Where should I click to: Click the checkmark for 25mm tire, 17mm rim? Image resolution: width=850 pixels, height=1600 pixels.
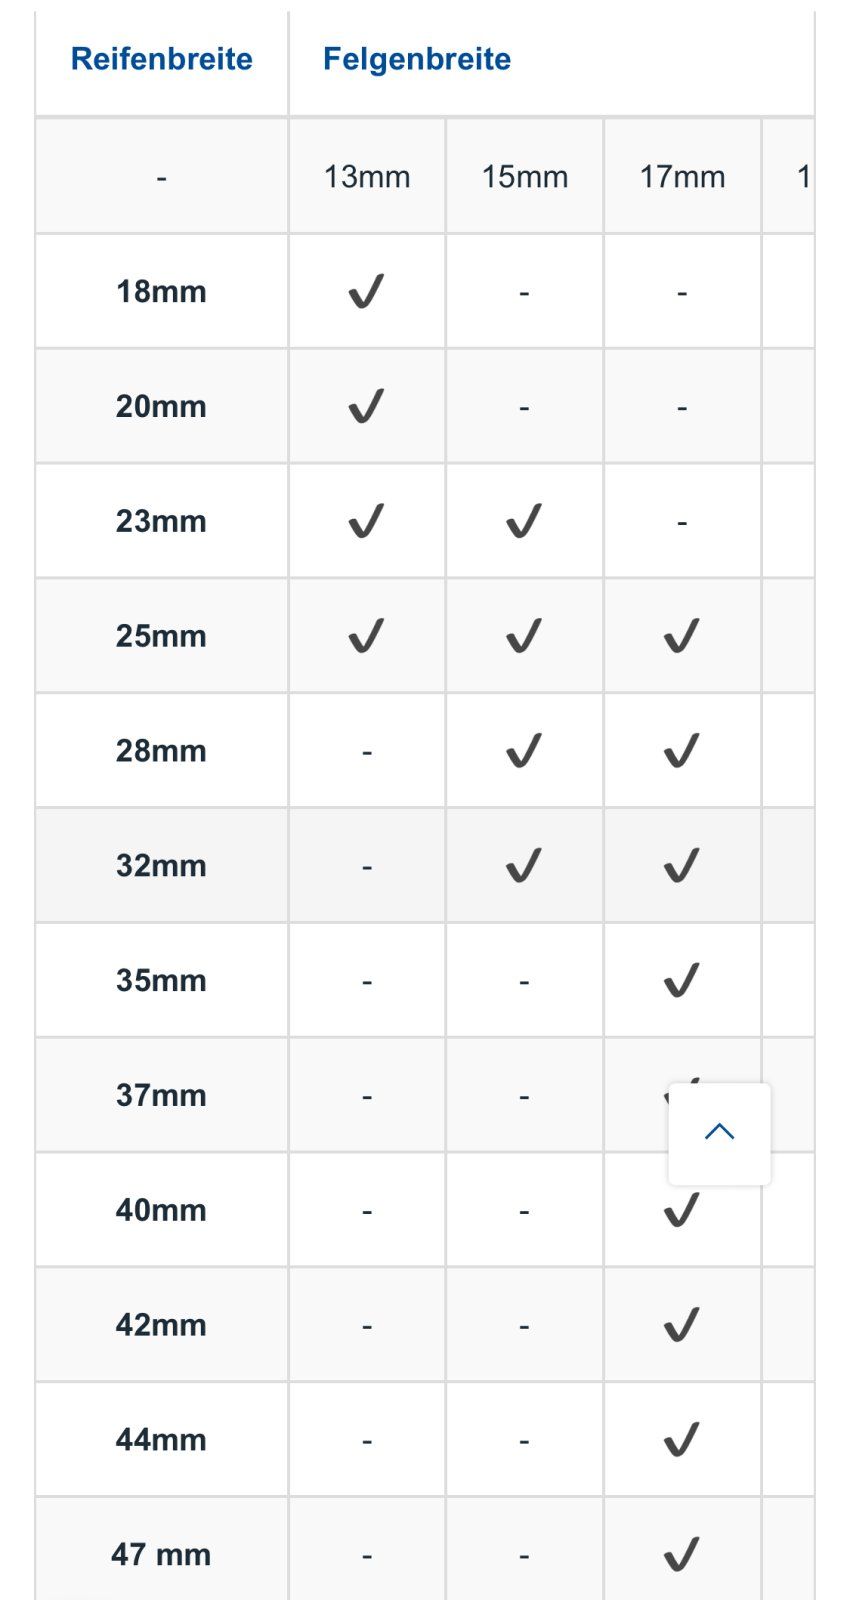point(682,636)
